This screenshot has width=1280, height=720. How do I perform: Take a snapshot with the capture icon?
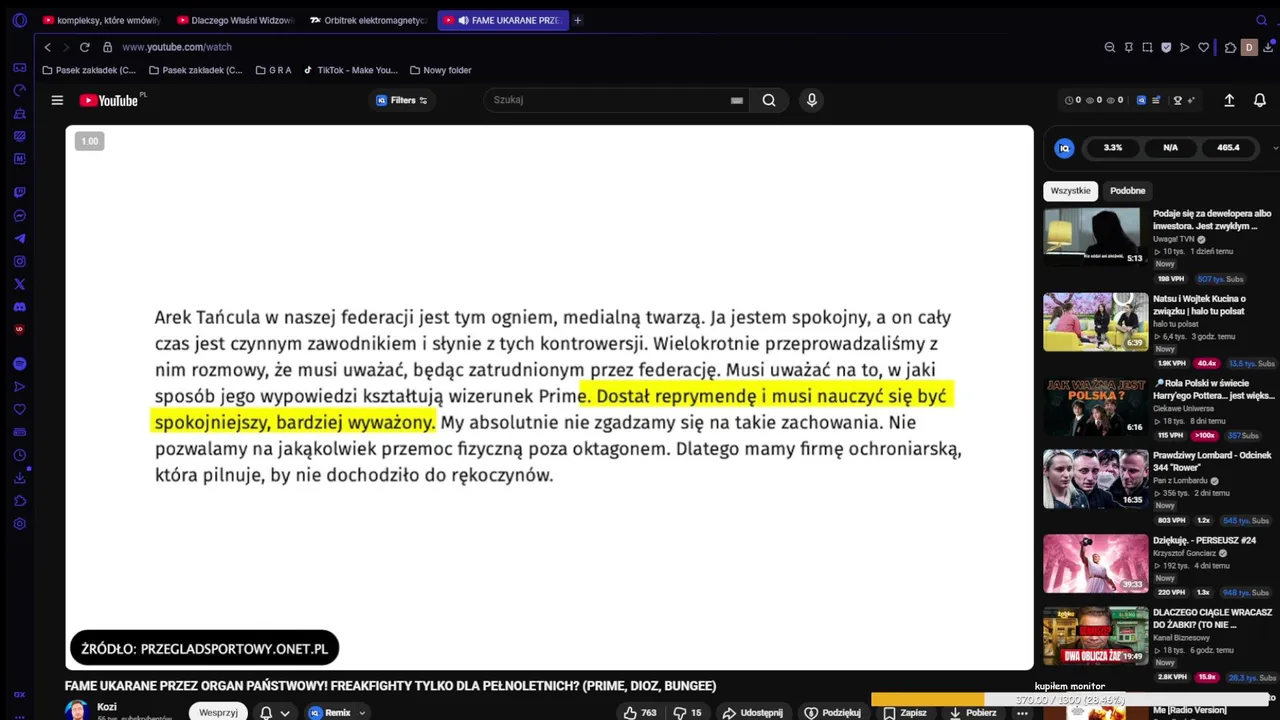click(1147, 47)
